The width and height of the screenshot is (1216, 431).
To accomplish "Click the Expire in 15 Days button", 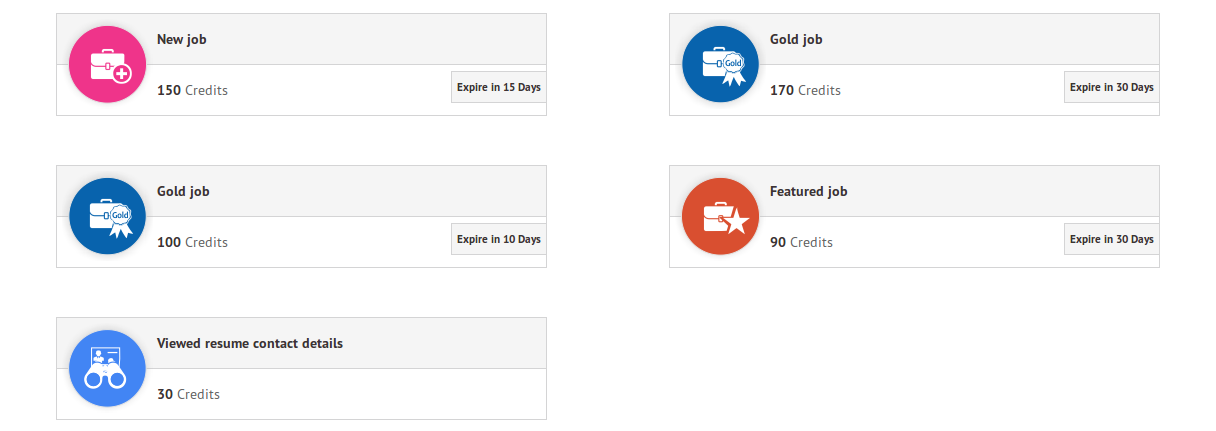I will tap(498, 87).
